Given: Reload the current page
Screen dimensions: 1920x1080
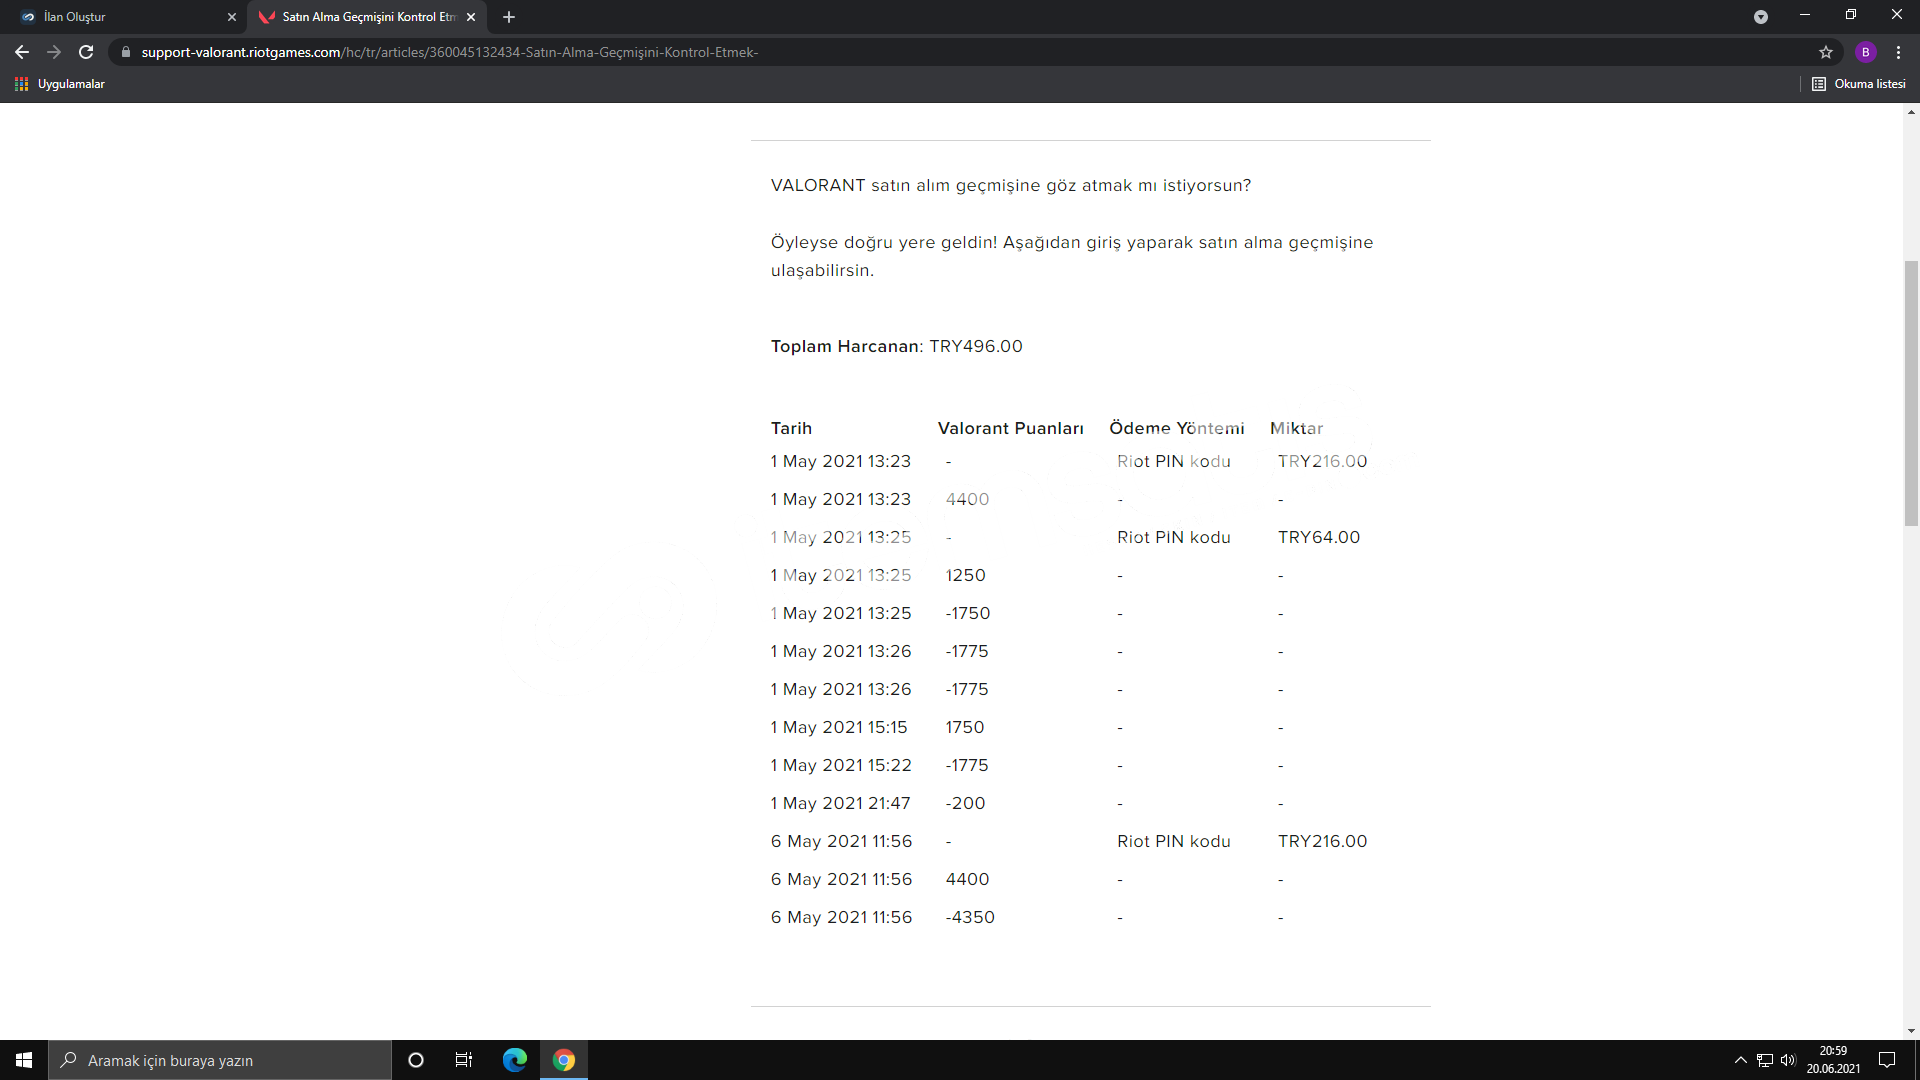Looking at the screenshot, I should [x=86, y=52].
